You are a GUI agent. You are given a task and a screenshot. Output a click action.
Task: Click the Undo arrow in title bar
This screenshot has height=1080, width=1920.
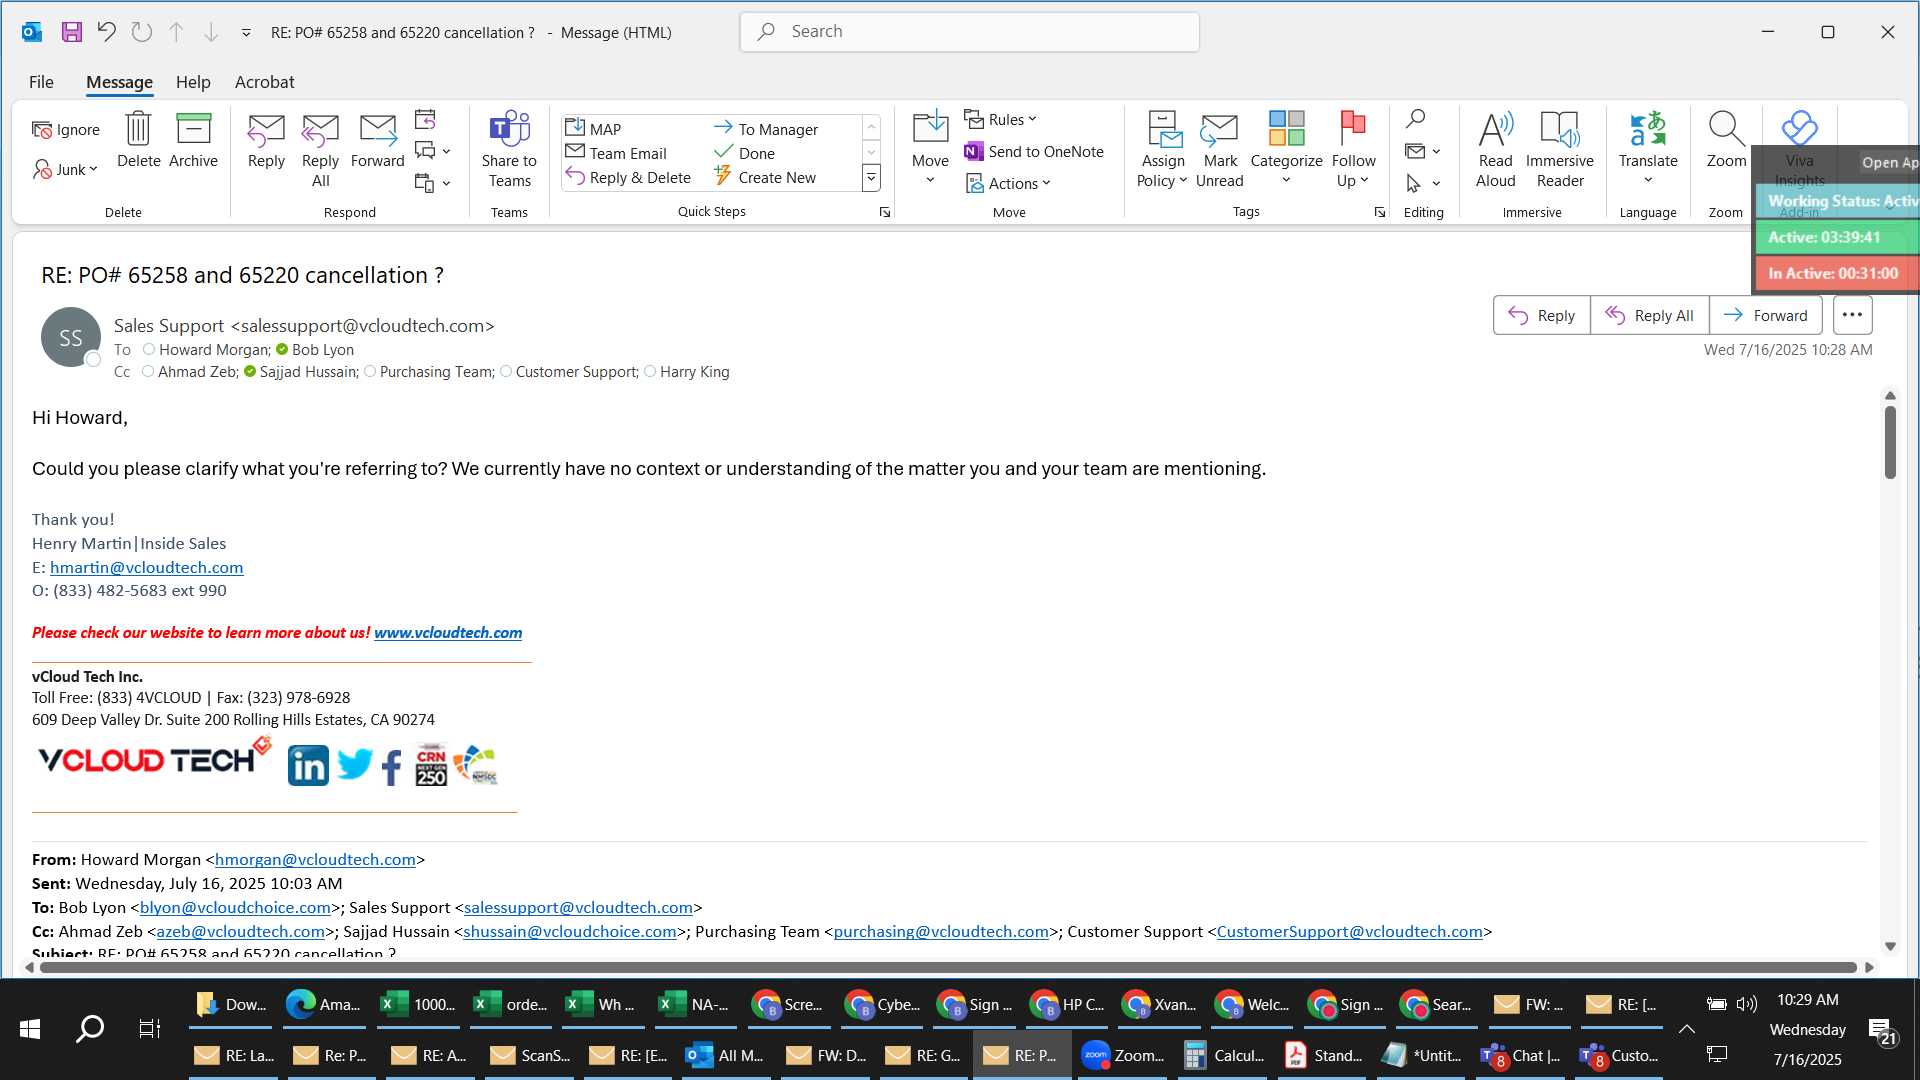click(106, 32)
